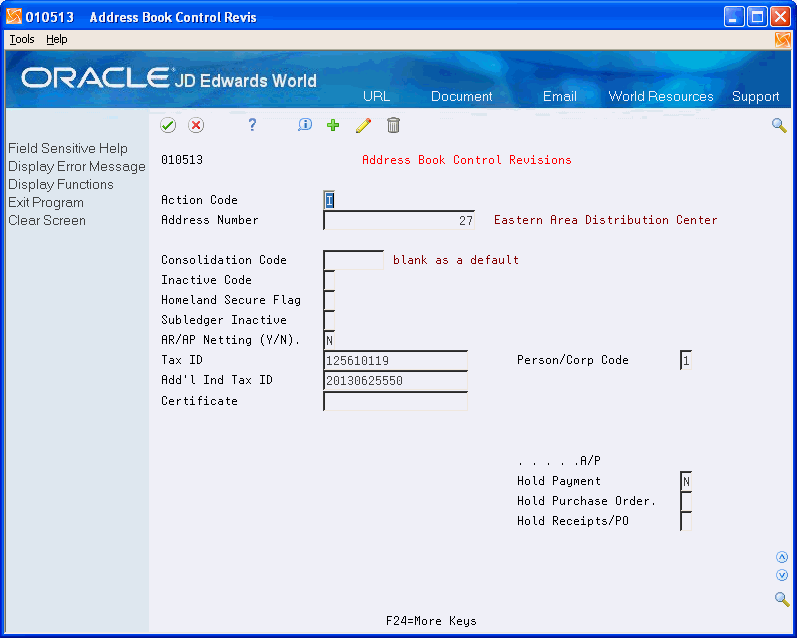This screenshot has width=797, height=638.
Task: Click the red X cancel icon
Action: [x=196, y=125]
